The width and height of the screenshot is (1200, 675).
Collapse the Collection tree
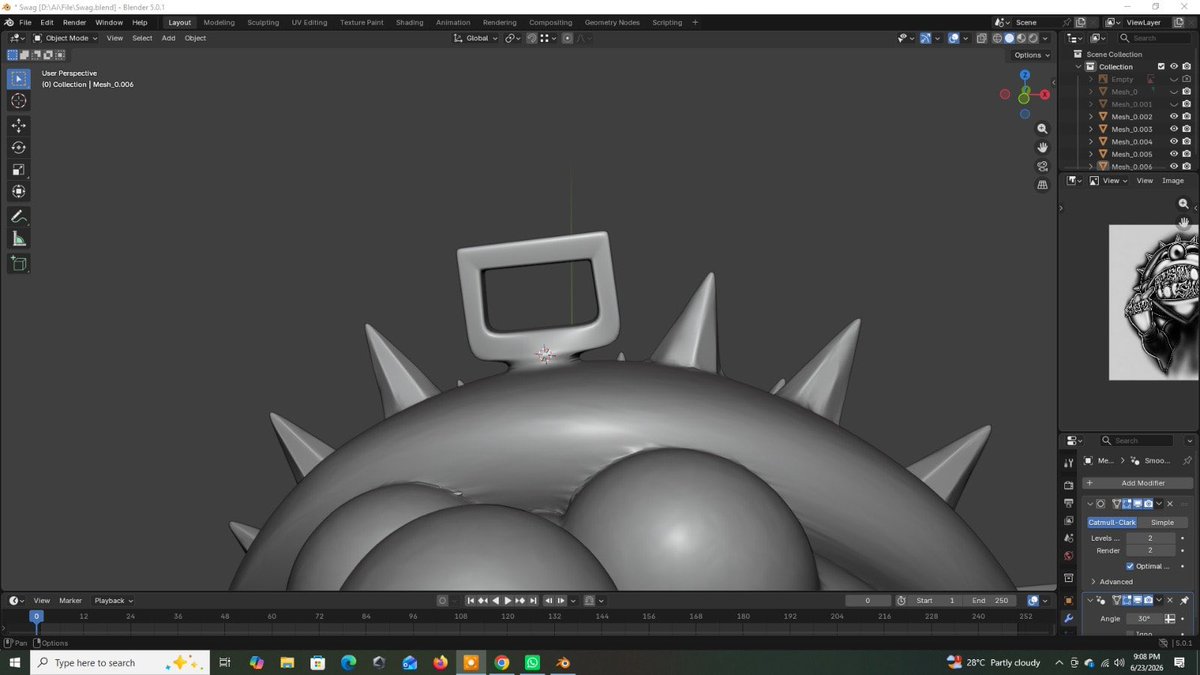(x=1079, y=67)
